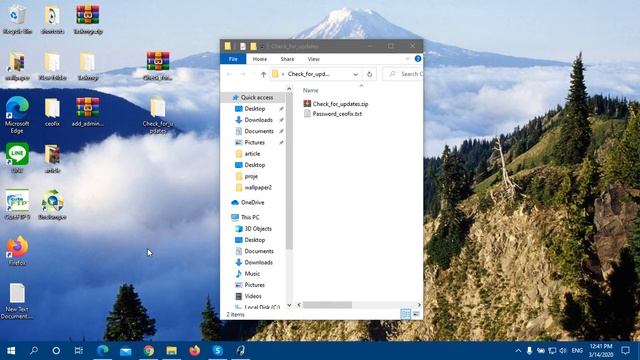The width and height of the screenshot is (640, 360).
Task: Open Mail app from taskbar
Action: pos(126,351)
